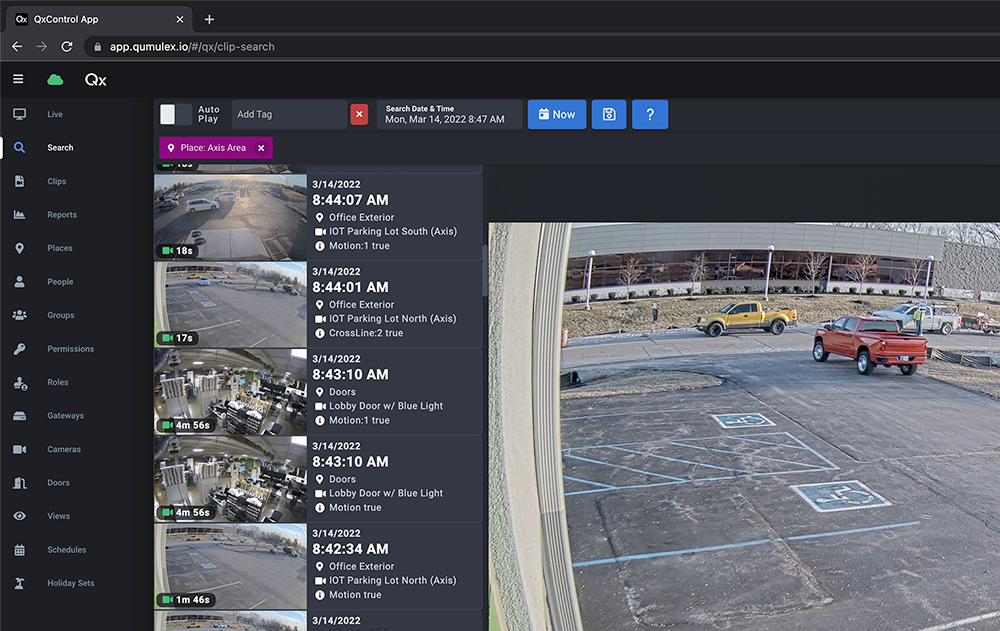Click the People person icon

20,282
